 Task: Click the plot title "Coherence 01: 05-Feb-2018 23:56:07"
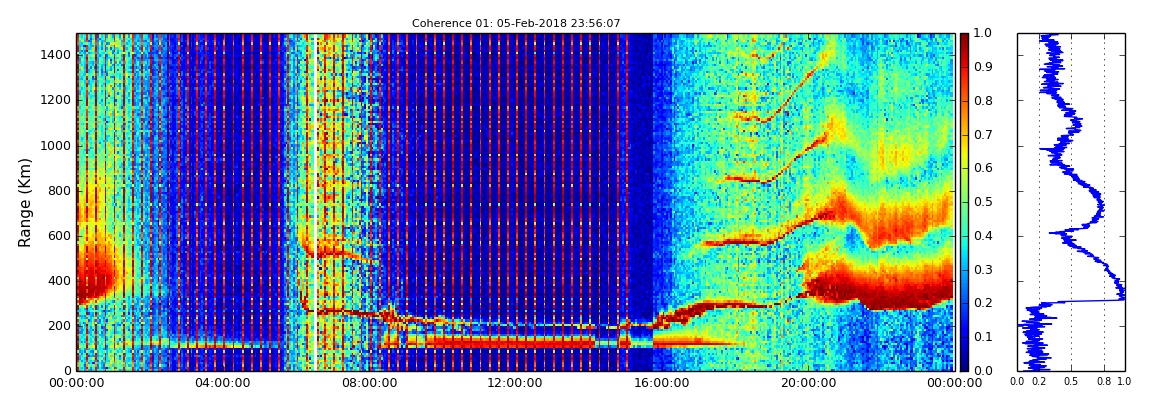[x=516, y=23]
